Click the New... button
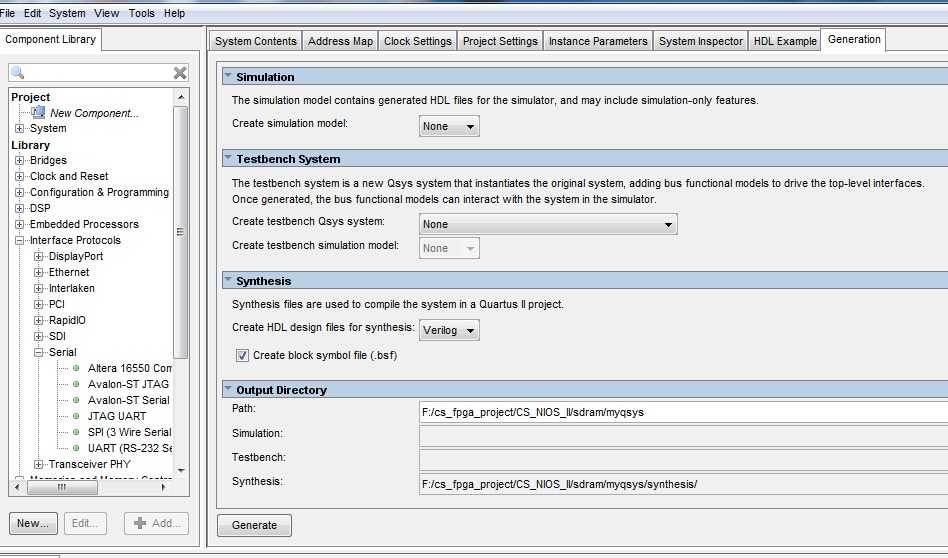 (33, 524)
